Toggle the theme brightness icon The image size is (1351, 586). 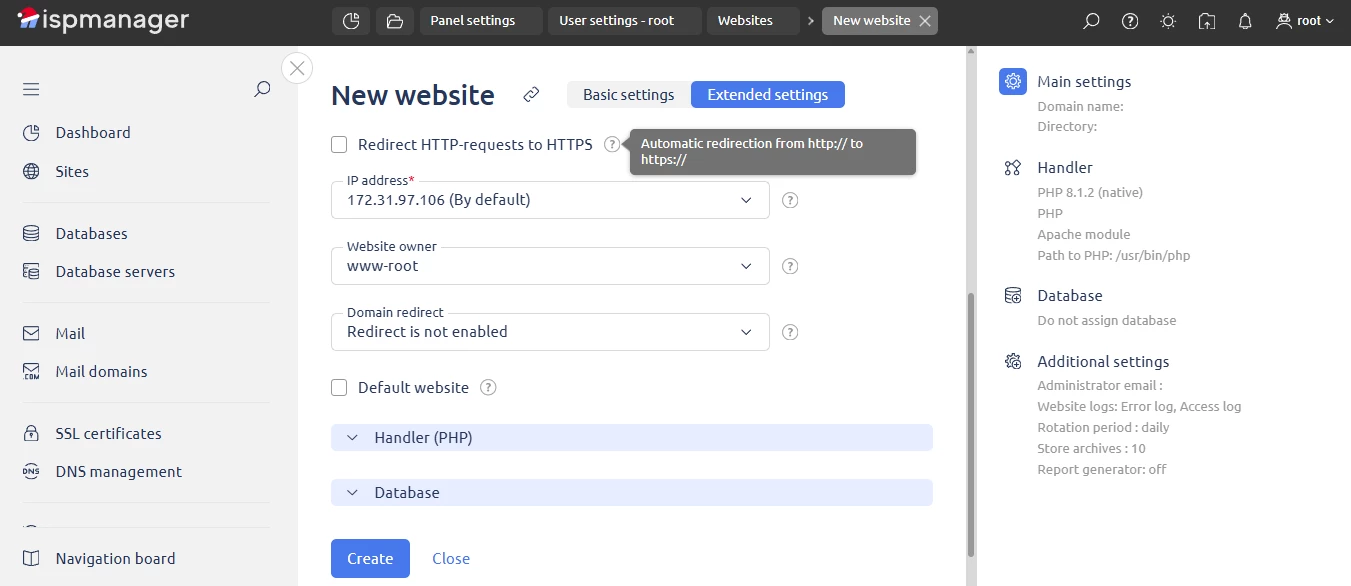1167,20
